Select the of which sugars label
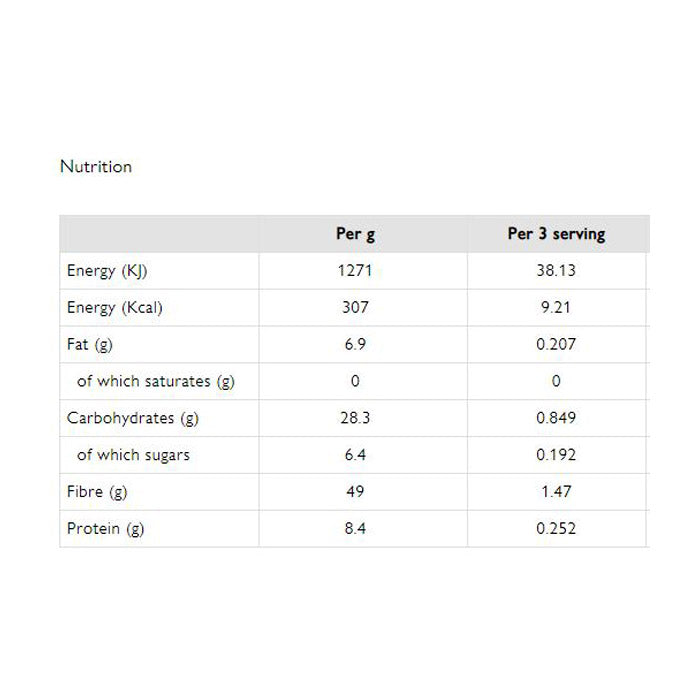Image resolution: width=700 pixels, height=700 pixels. [133, 455]
